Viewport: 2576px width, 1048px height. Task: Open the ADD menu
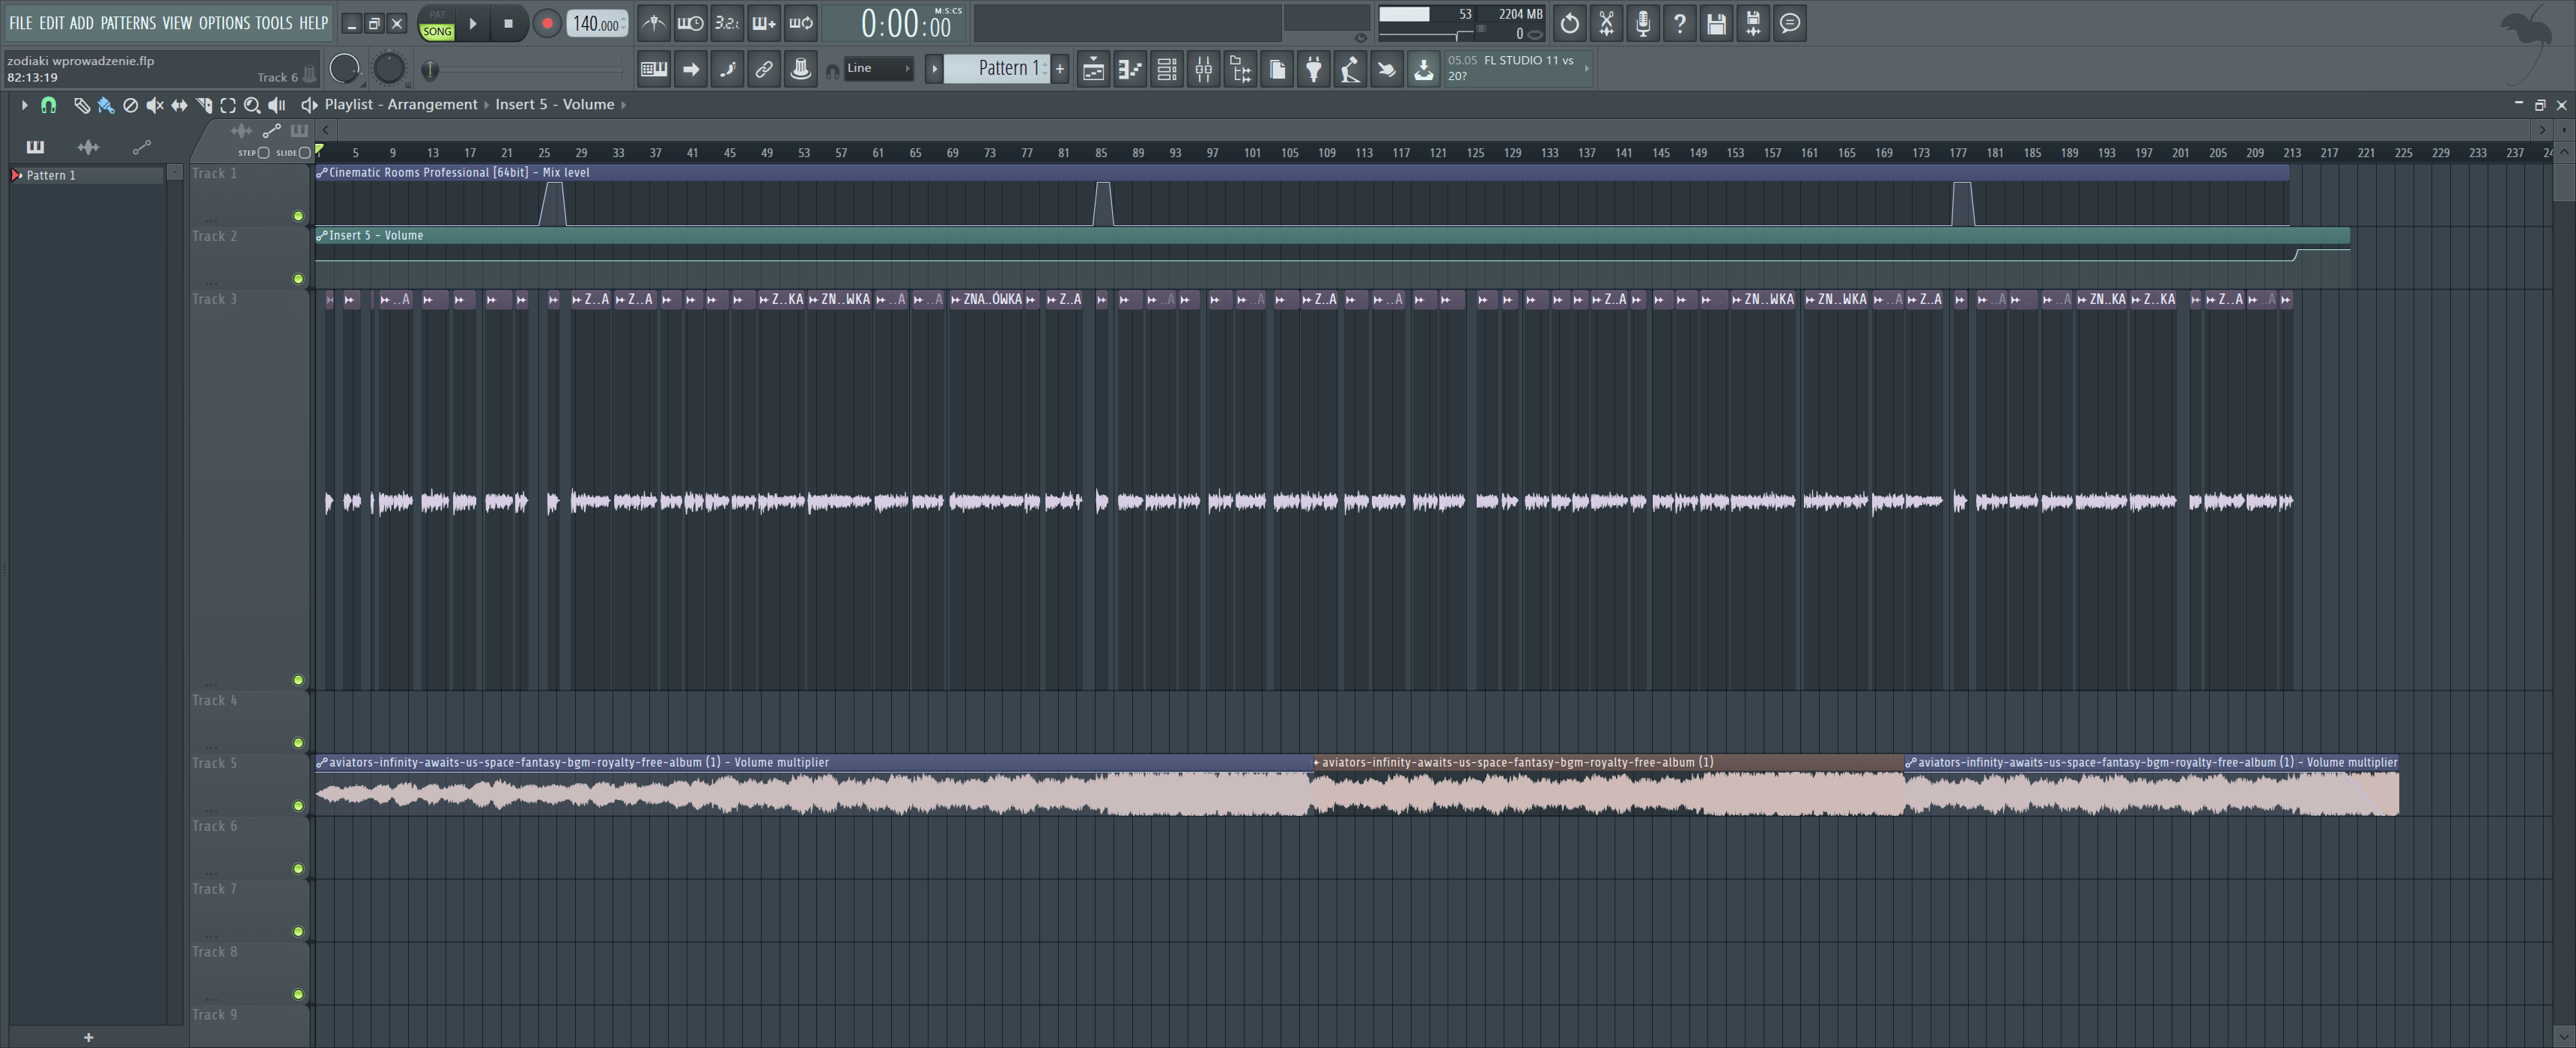point(82,23)
